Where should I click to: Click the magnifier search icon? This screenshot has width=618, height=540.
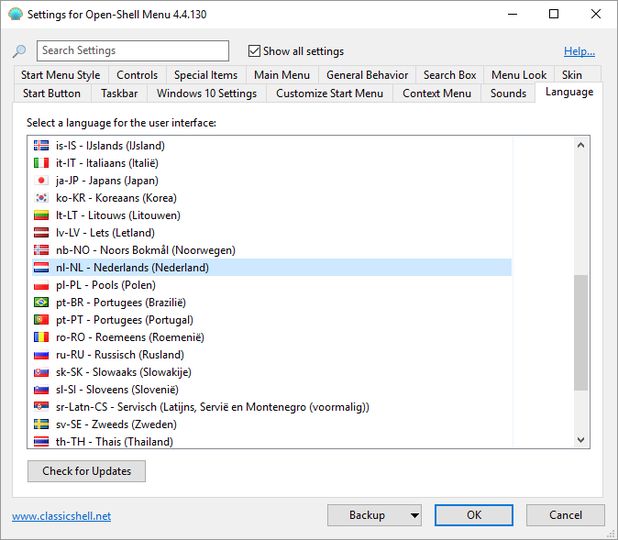pos(19,51)
